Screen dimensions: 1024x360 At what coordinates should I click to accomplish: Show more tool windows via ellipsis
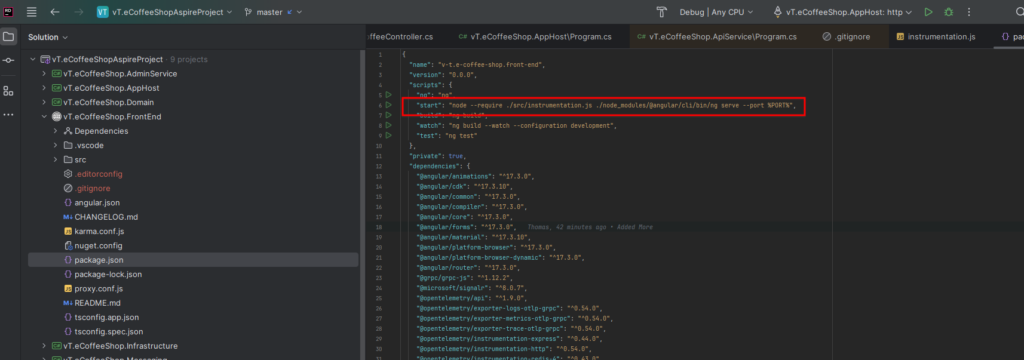pos(8,114)
